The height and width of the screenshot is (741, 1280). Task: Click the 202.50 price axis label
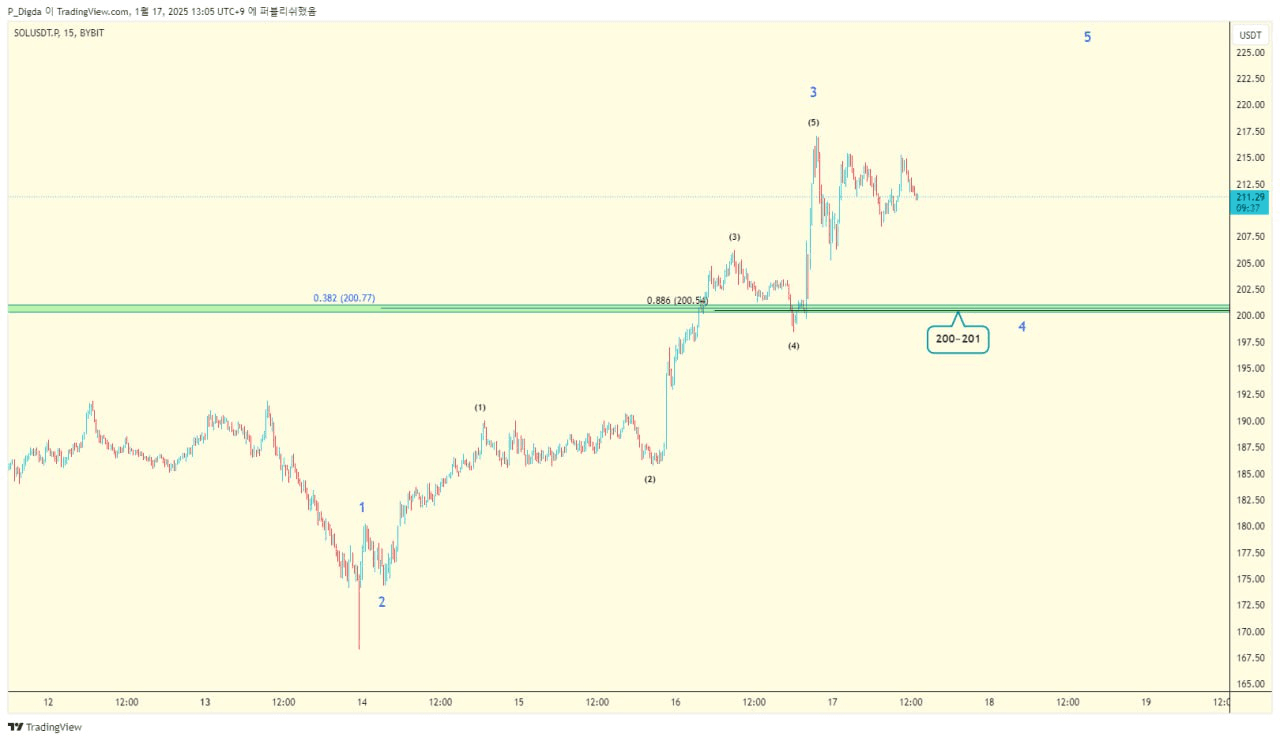tap(1250, 290)
